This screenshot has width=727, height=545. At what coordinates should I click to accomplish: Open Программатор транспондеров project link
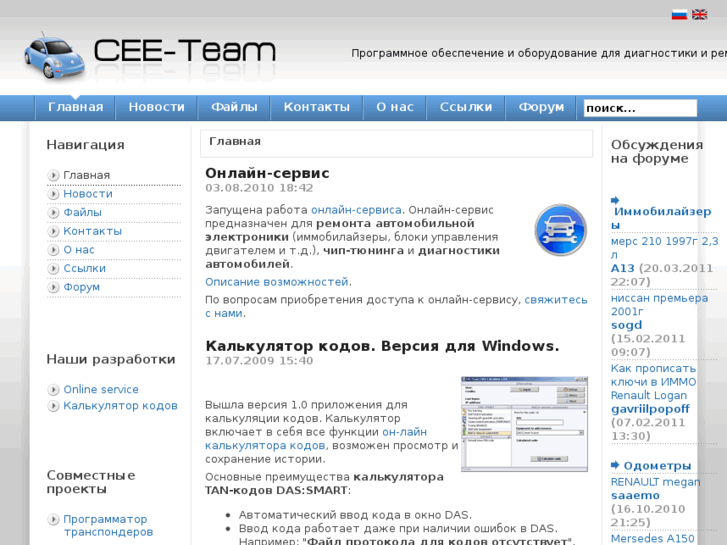108,526
